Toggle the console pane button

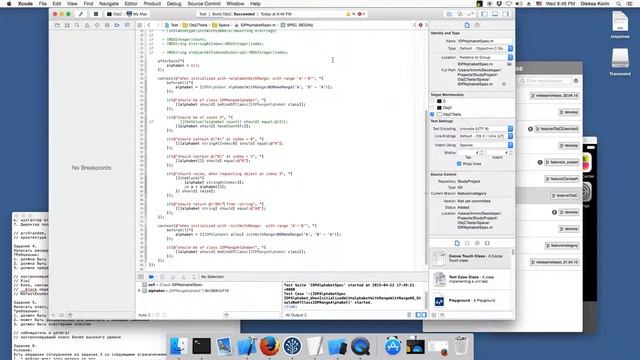tap(424, 315)
